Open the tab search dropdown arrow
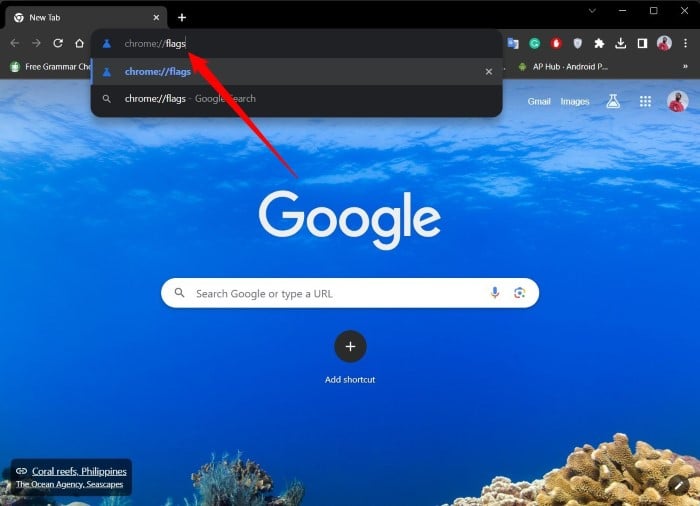 pos(592,11)
